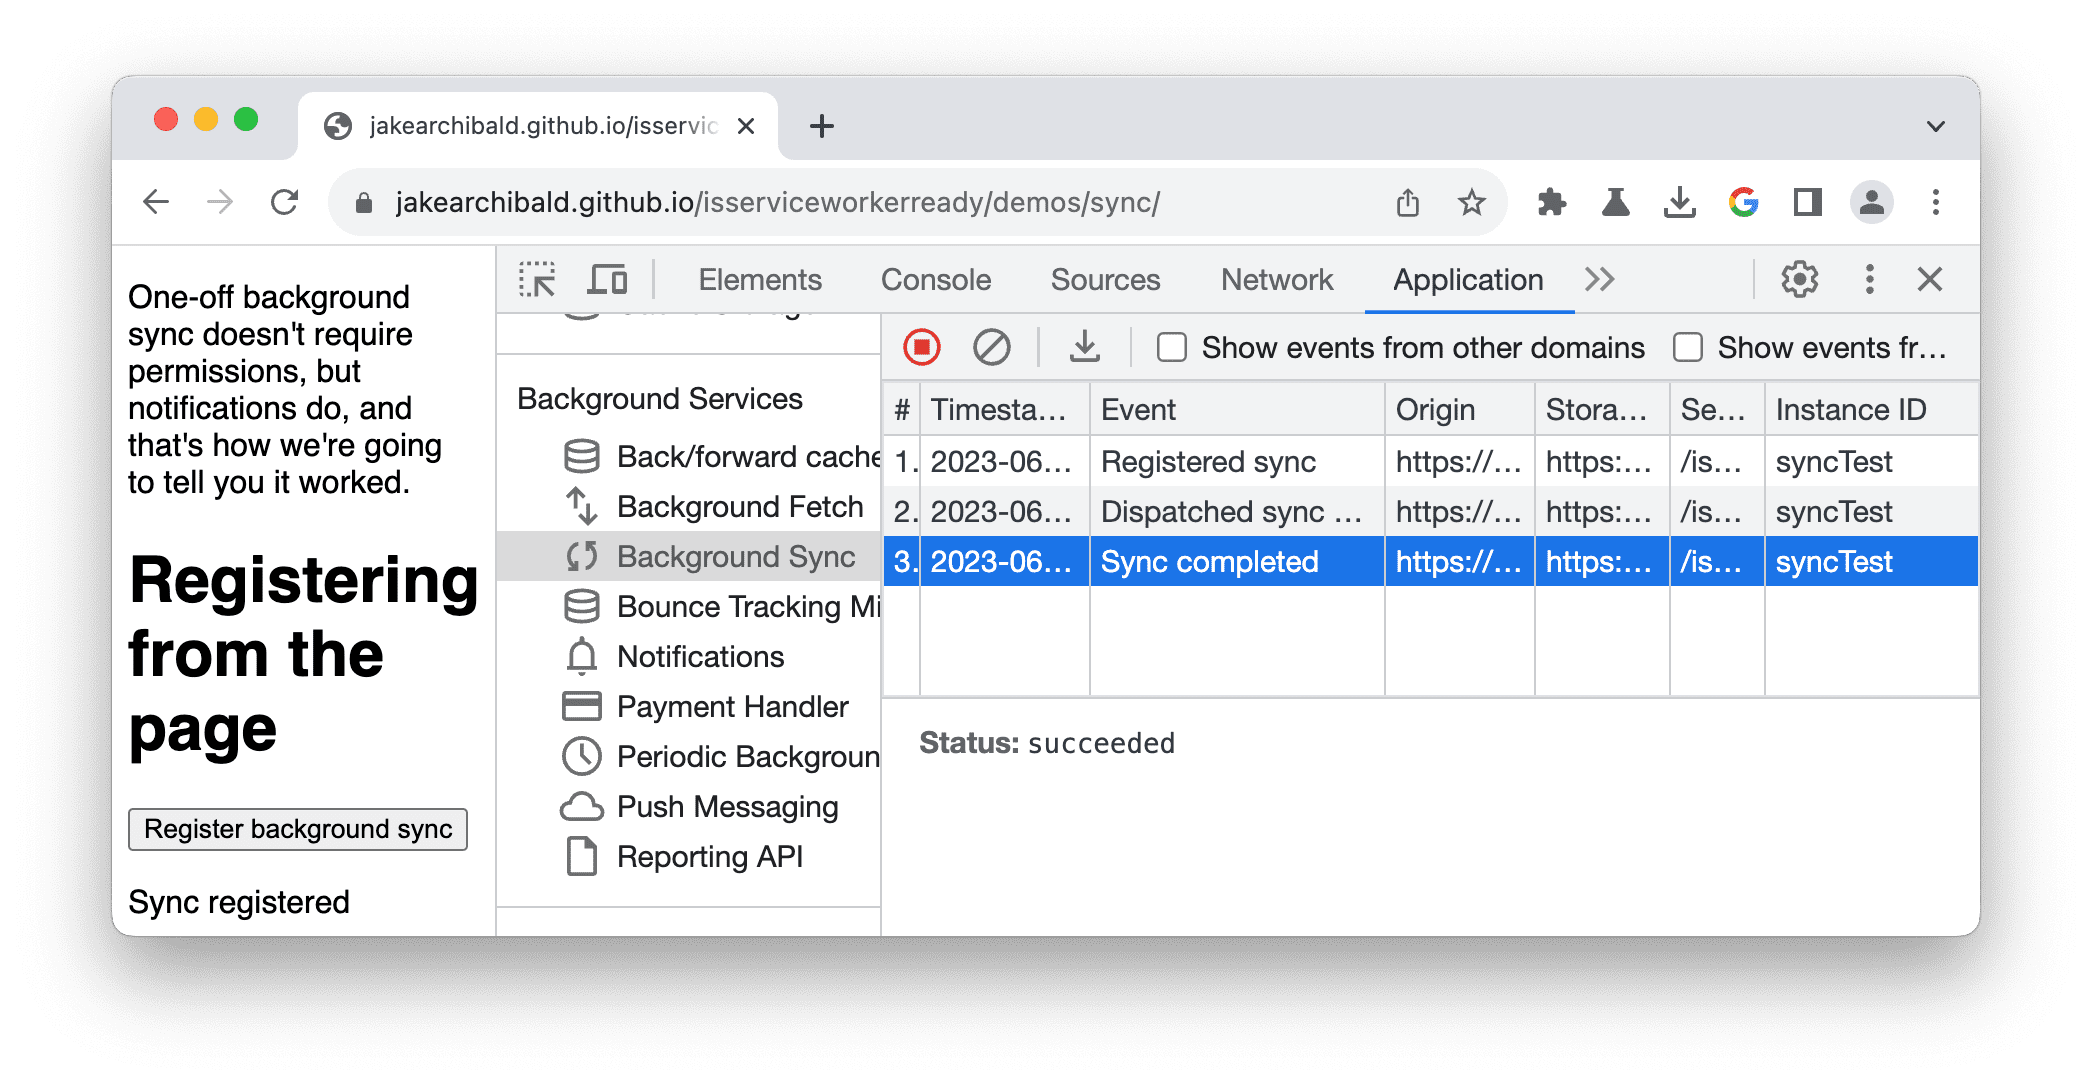
Task: Click the record/stop icon in DevTools
Action: tap(921, 348)
